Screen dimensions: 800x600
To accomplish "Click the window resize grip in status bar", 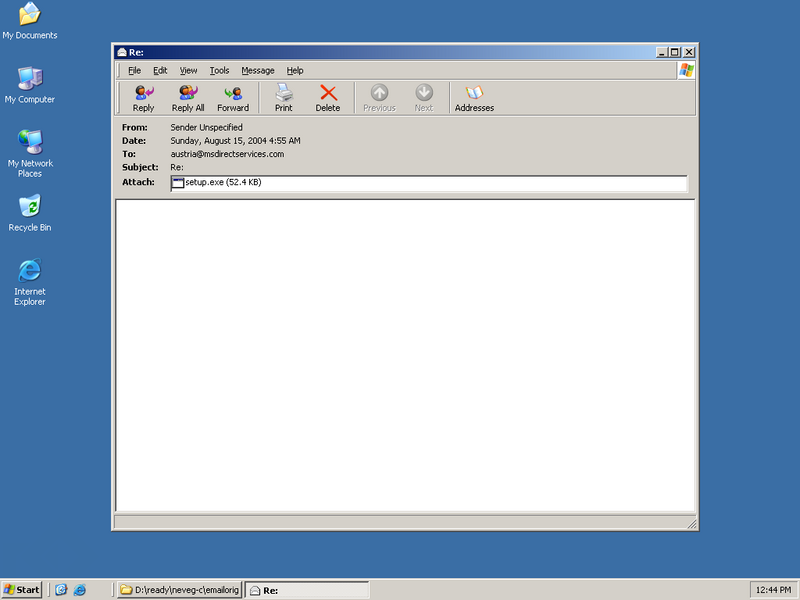I will point(692,524).
